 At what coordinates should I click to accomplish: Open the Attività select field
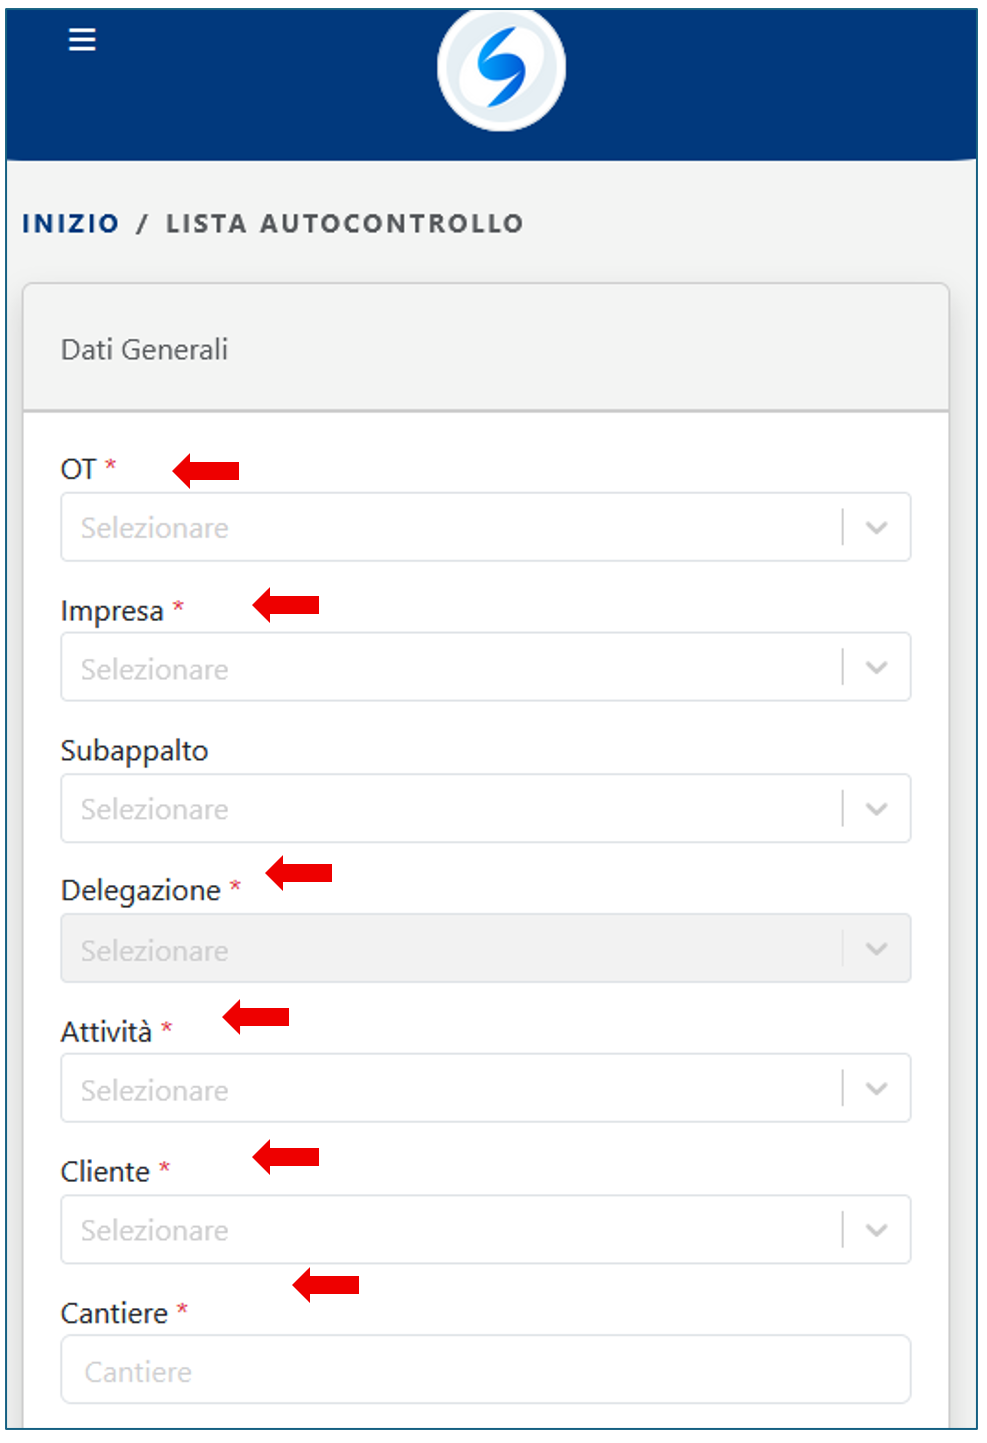click(450, 1088)
